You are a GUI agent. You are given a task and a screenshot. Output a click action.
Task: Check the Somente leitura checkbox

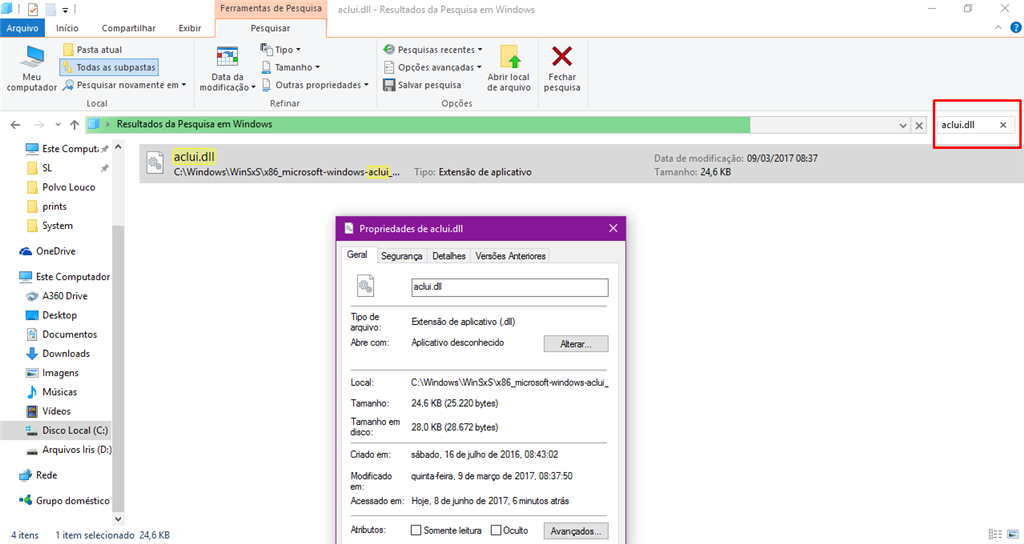pos(415,530)
